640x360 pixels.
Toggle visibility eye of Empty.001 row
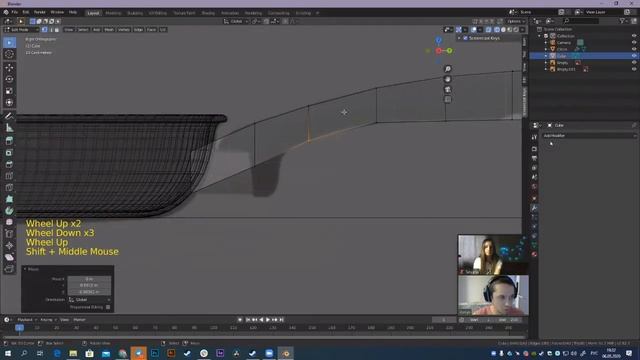pos(634,69)
